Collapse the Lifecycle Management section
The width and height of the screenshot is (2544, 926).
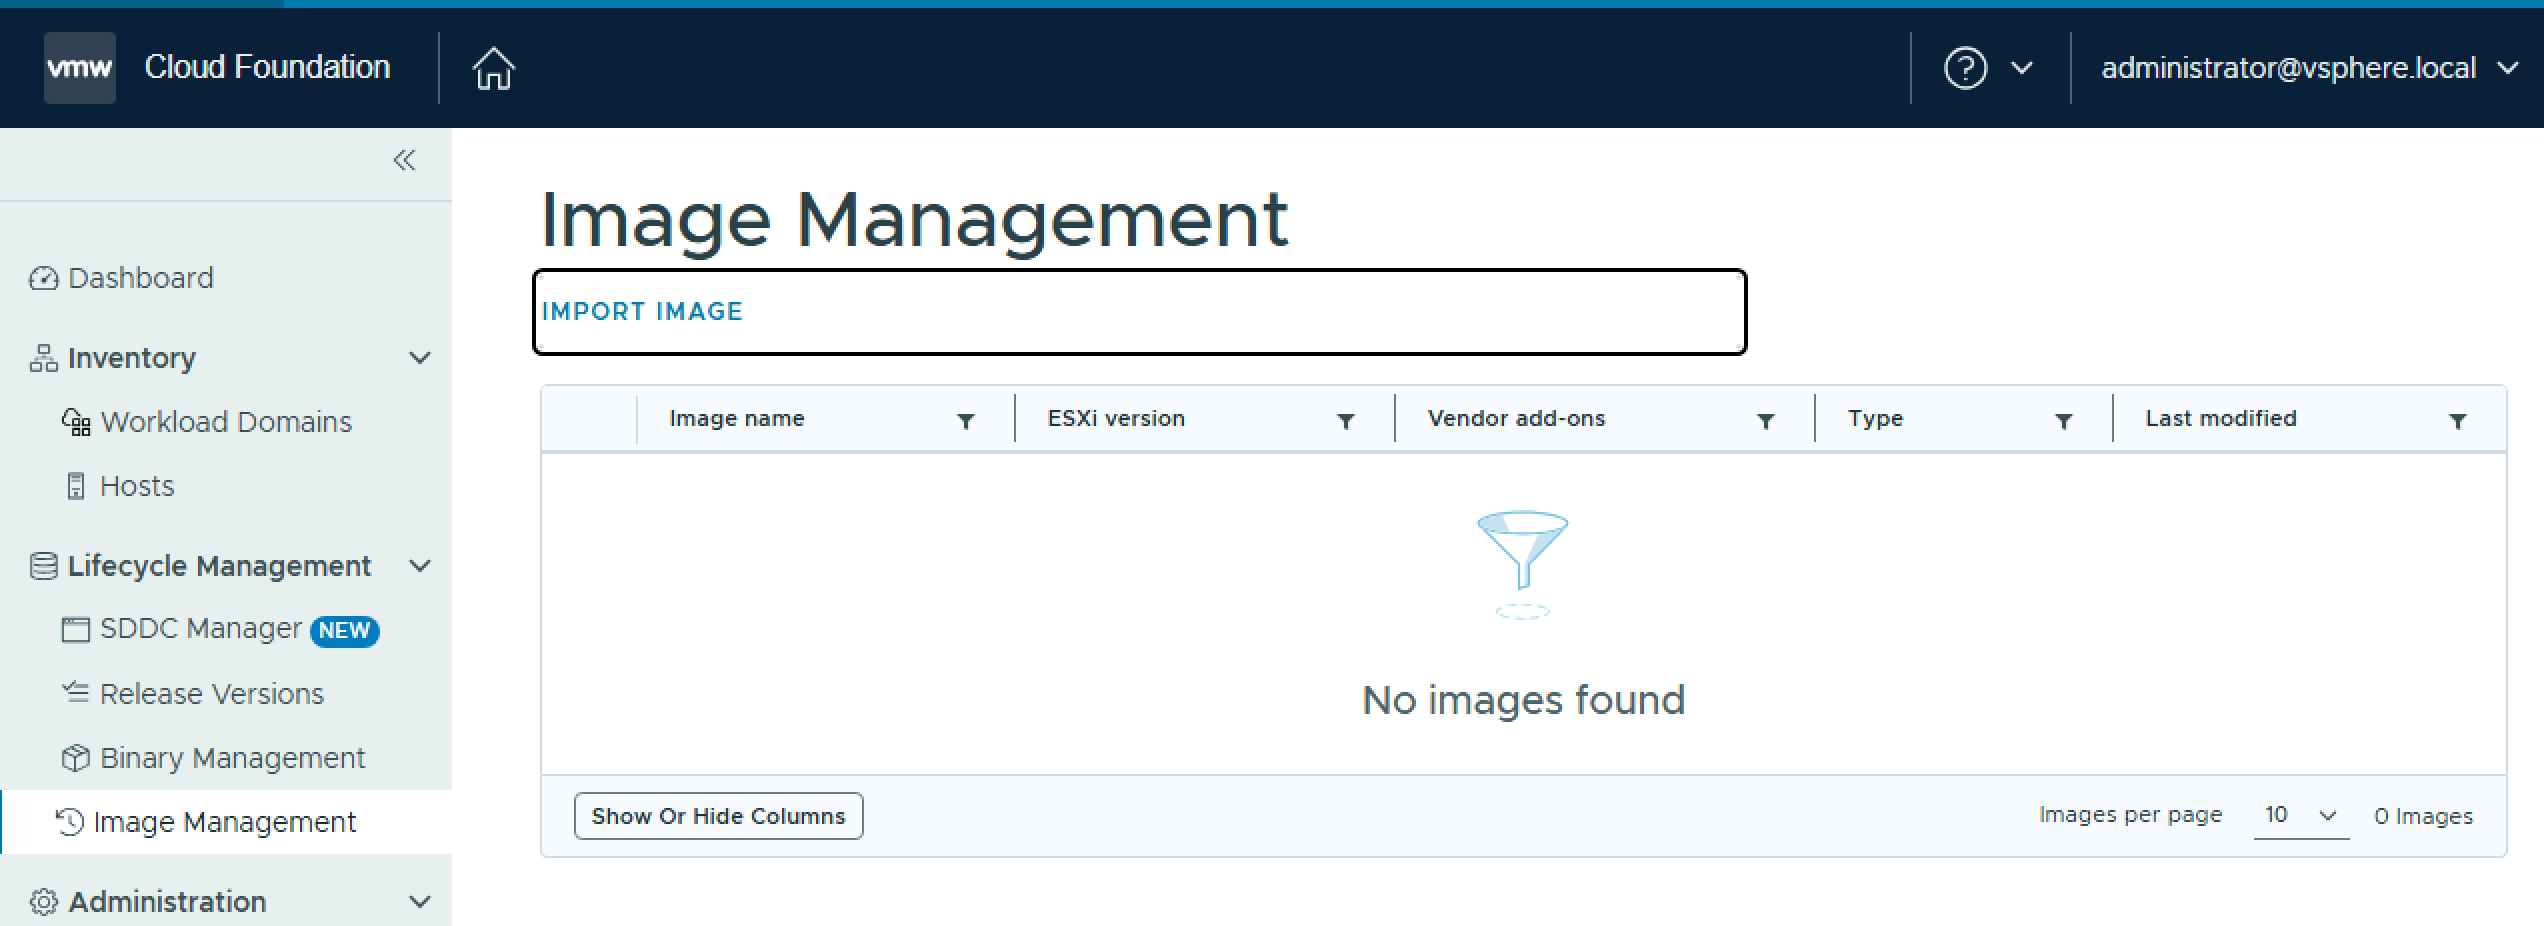pyautogui.click(x=420, y=566)
